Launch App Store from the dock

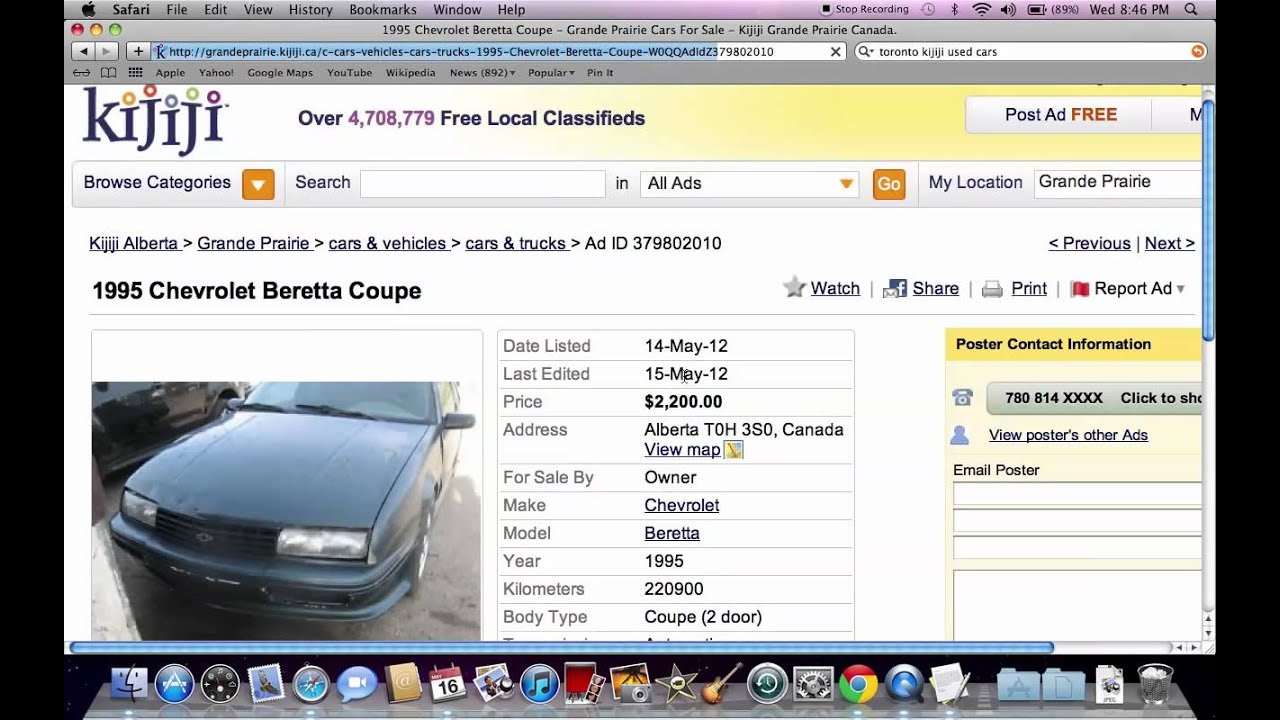pyautogui.click(x=174, y=685)
